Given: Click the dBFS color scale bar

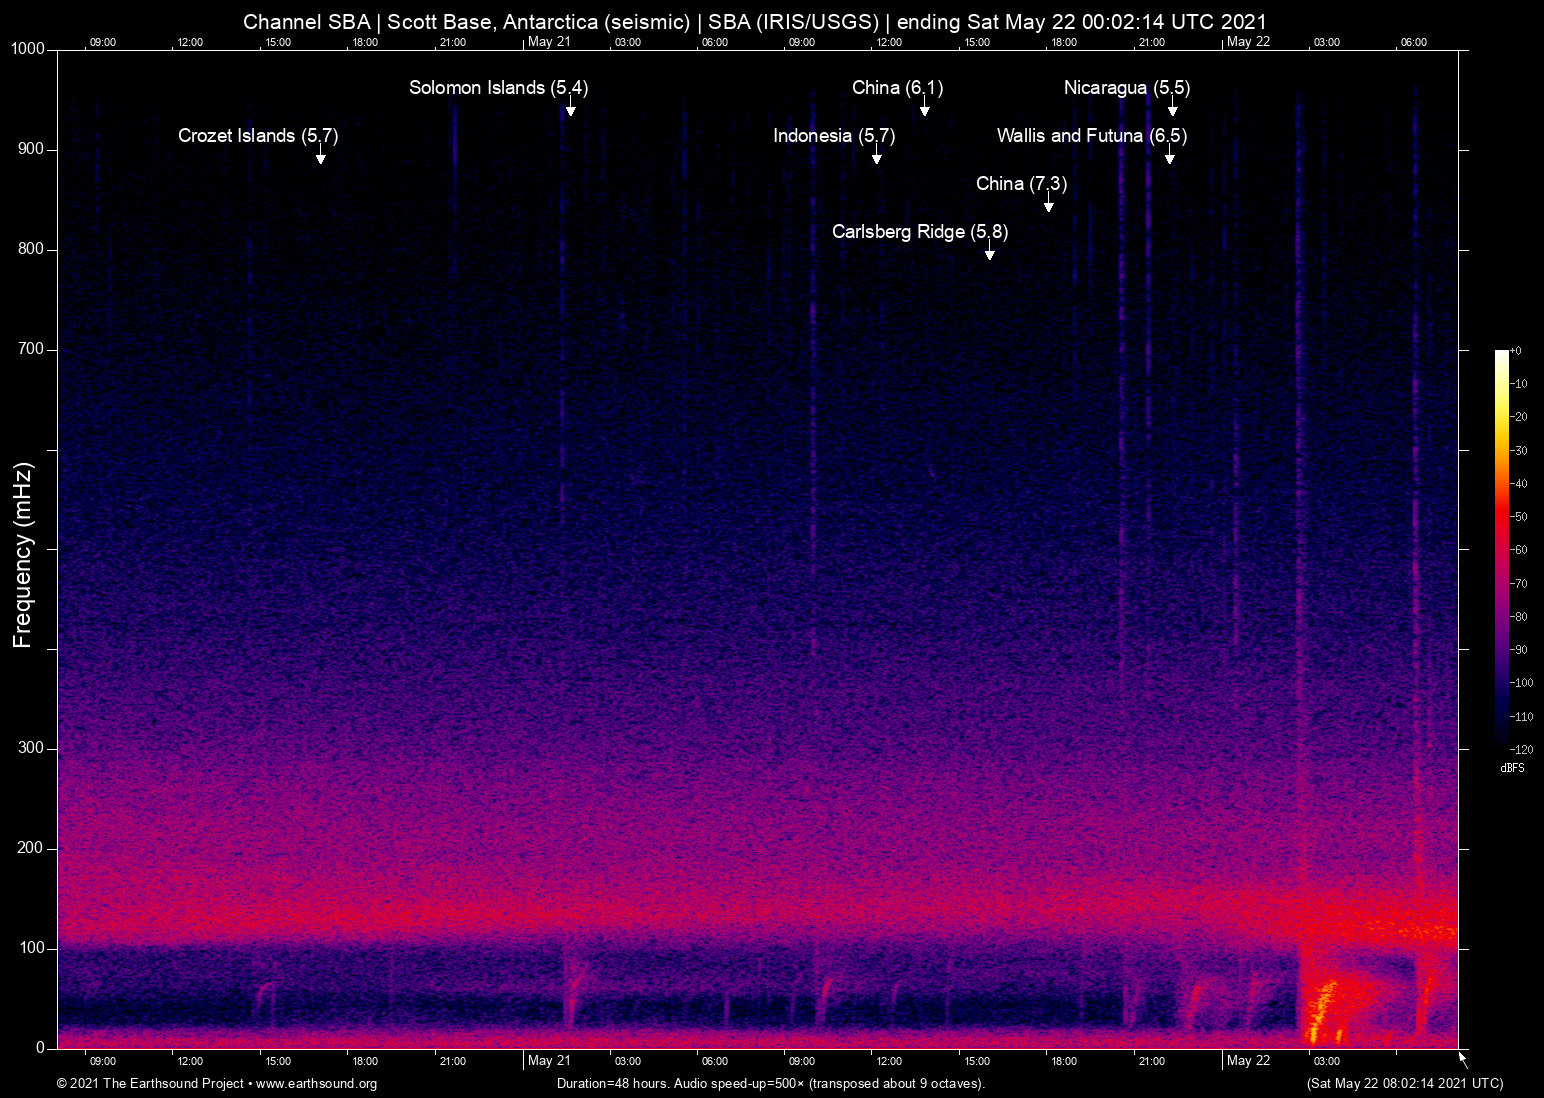Looking at the screenshot, I should (x=1502, y=550).
